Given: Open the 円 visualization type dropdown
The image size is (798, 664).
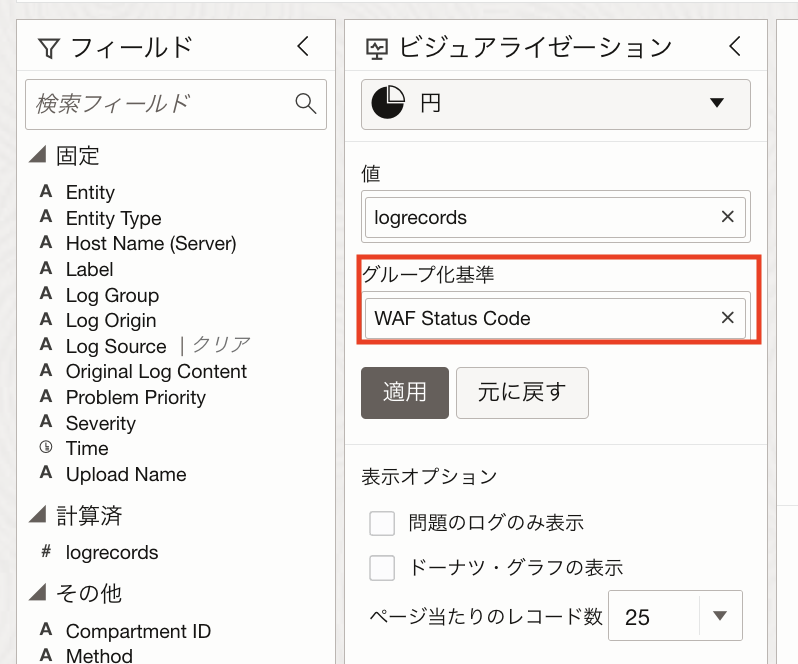Looking at the screenshot, I should tap(716, 103).
